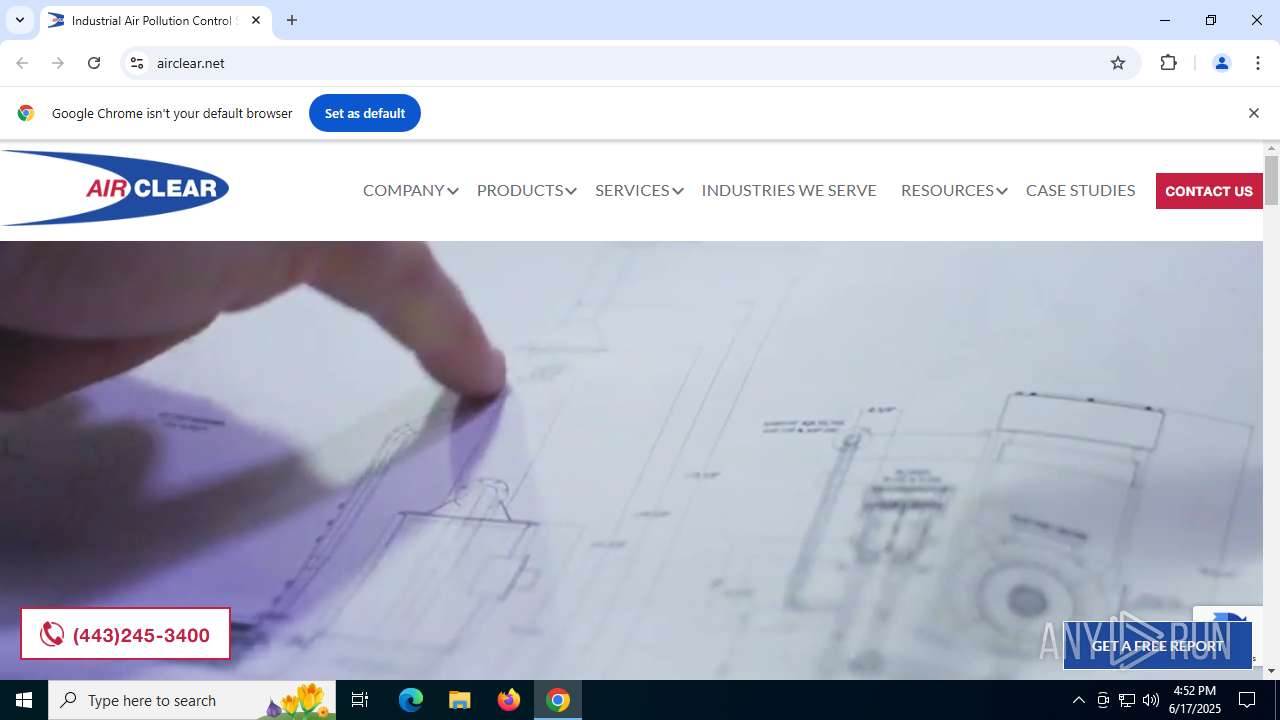Image resolution: width=1280 pixels, height=720 pixels.
Task: Bookmark this page with the star icon
Action: pos(1118,63)
